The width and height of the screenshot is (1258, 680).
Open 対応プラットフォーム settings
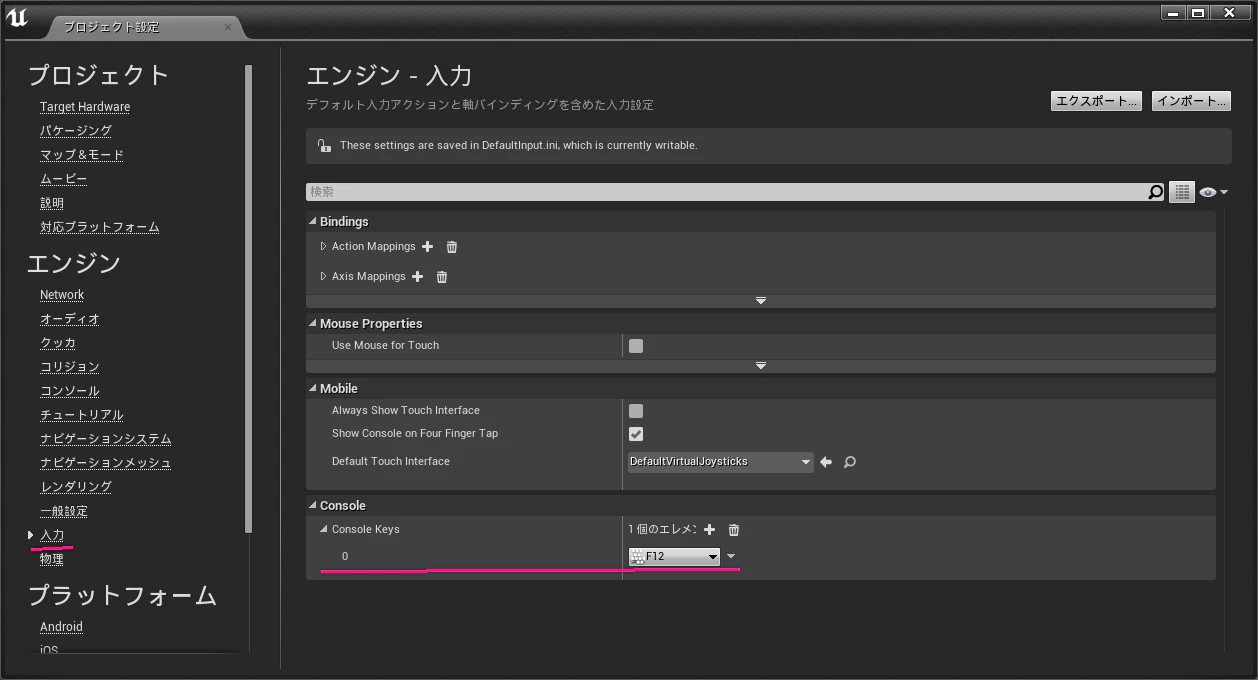[100, 227]
